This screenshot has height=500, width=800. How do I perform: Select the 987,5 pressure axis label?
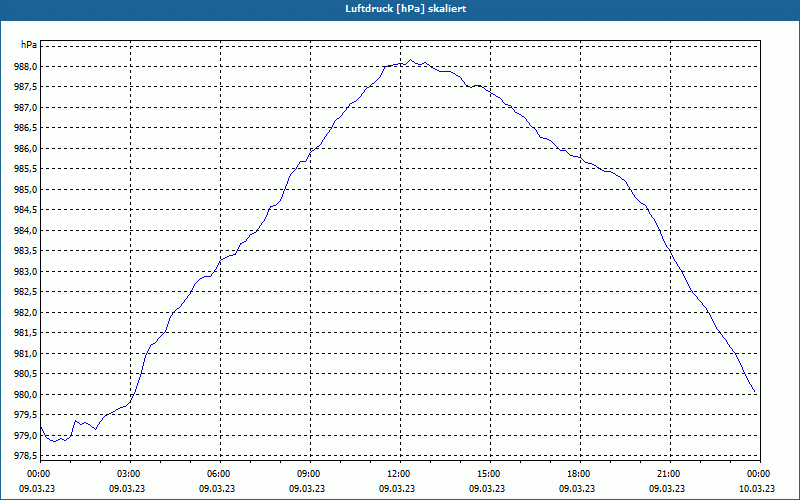(x=26, y=87)
